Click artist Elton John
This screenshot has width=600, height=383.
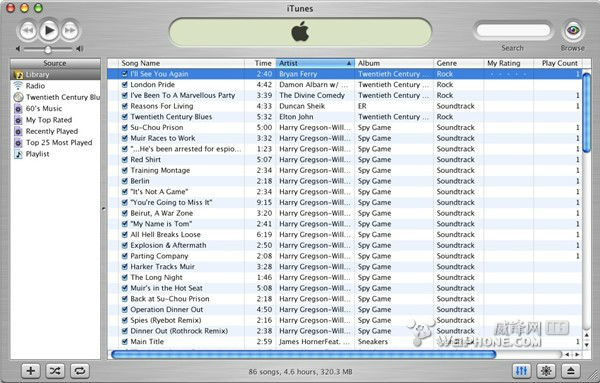point(296,117)
